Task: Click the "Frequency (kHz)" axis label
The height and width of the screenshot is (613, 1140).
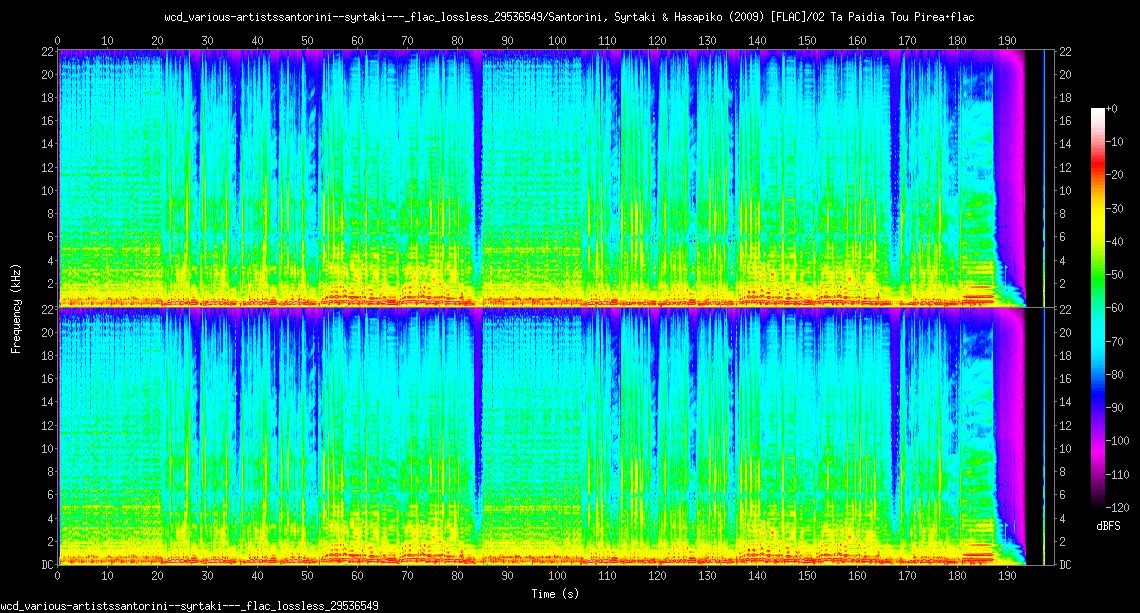Action: (x=16, y=309)
